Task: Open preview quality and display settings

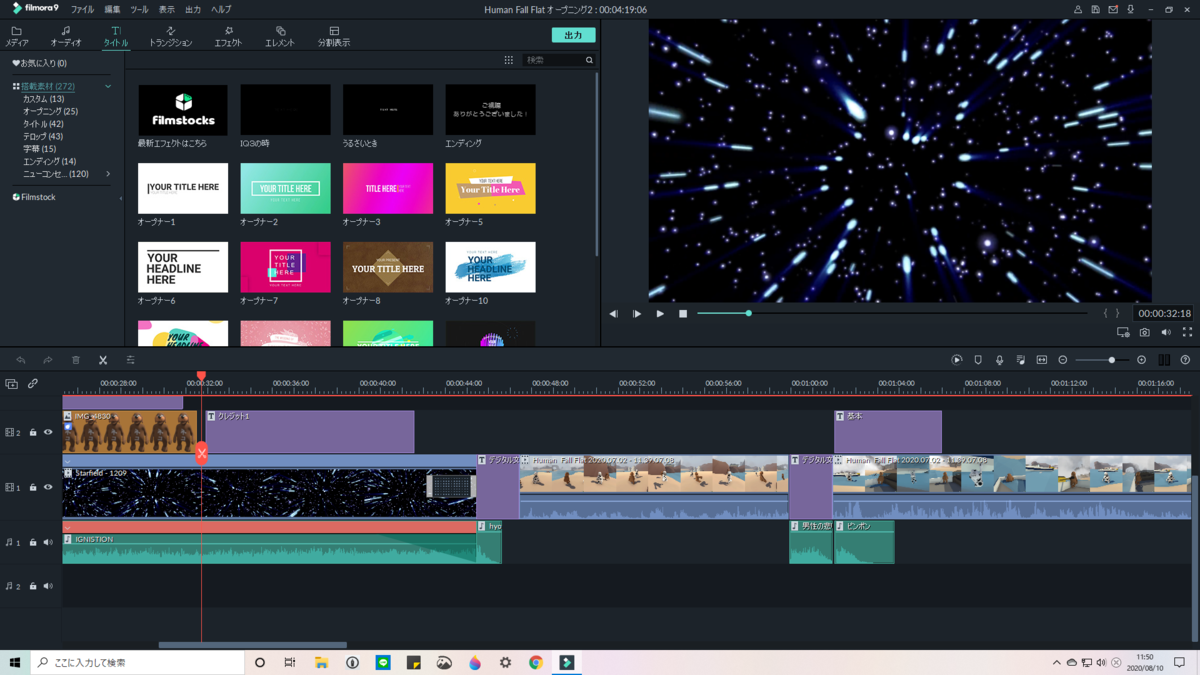Action: [1123, 333]
